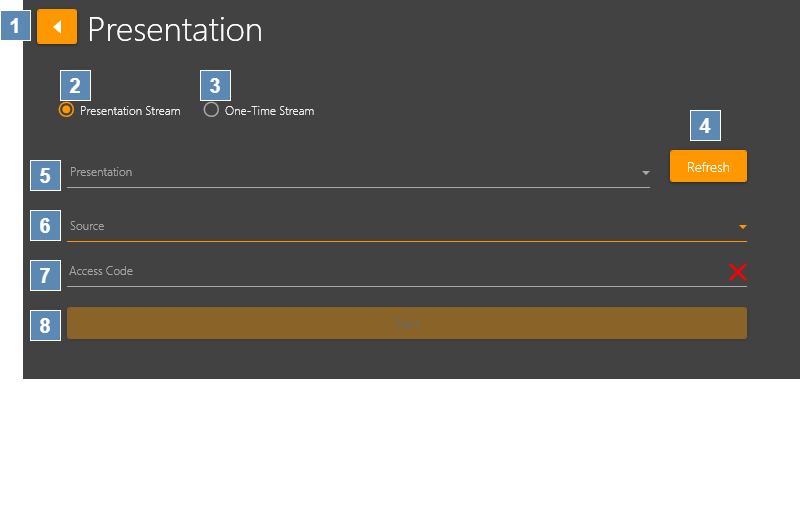Click the red X beside Access Code
The width and height of the screenshot is (801, 528).
coord(738,272)
